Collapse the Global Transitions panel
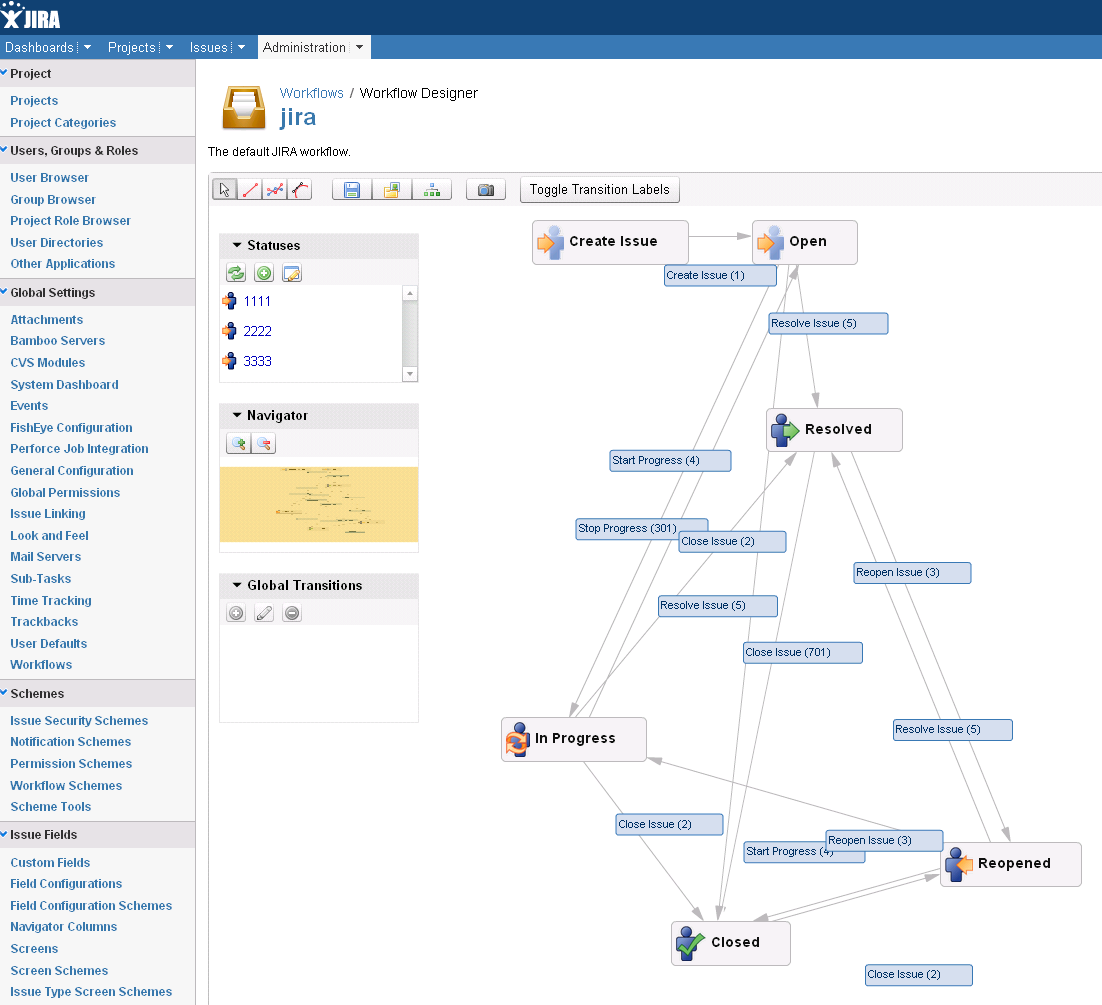The image size is (1102, 1005). [x=237, y=585]
